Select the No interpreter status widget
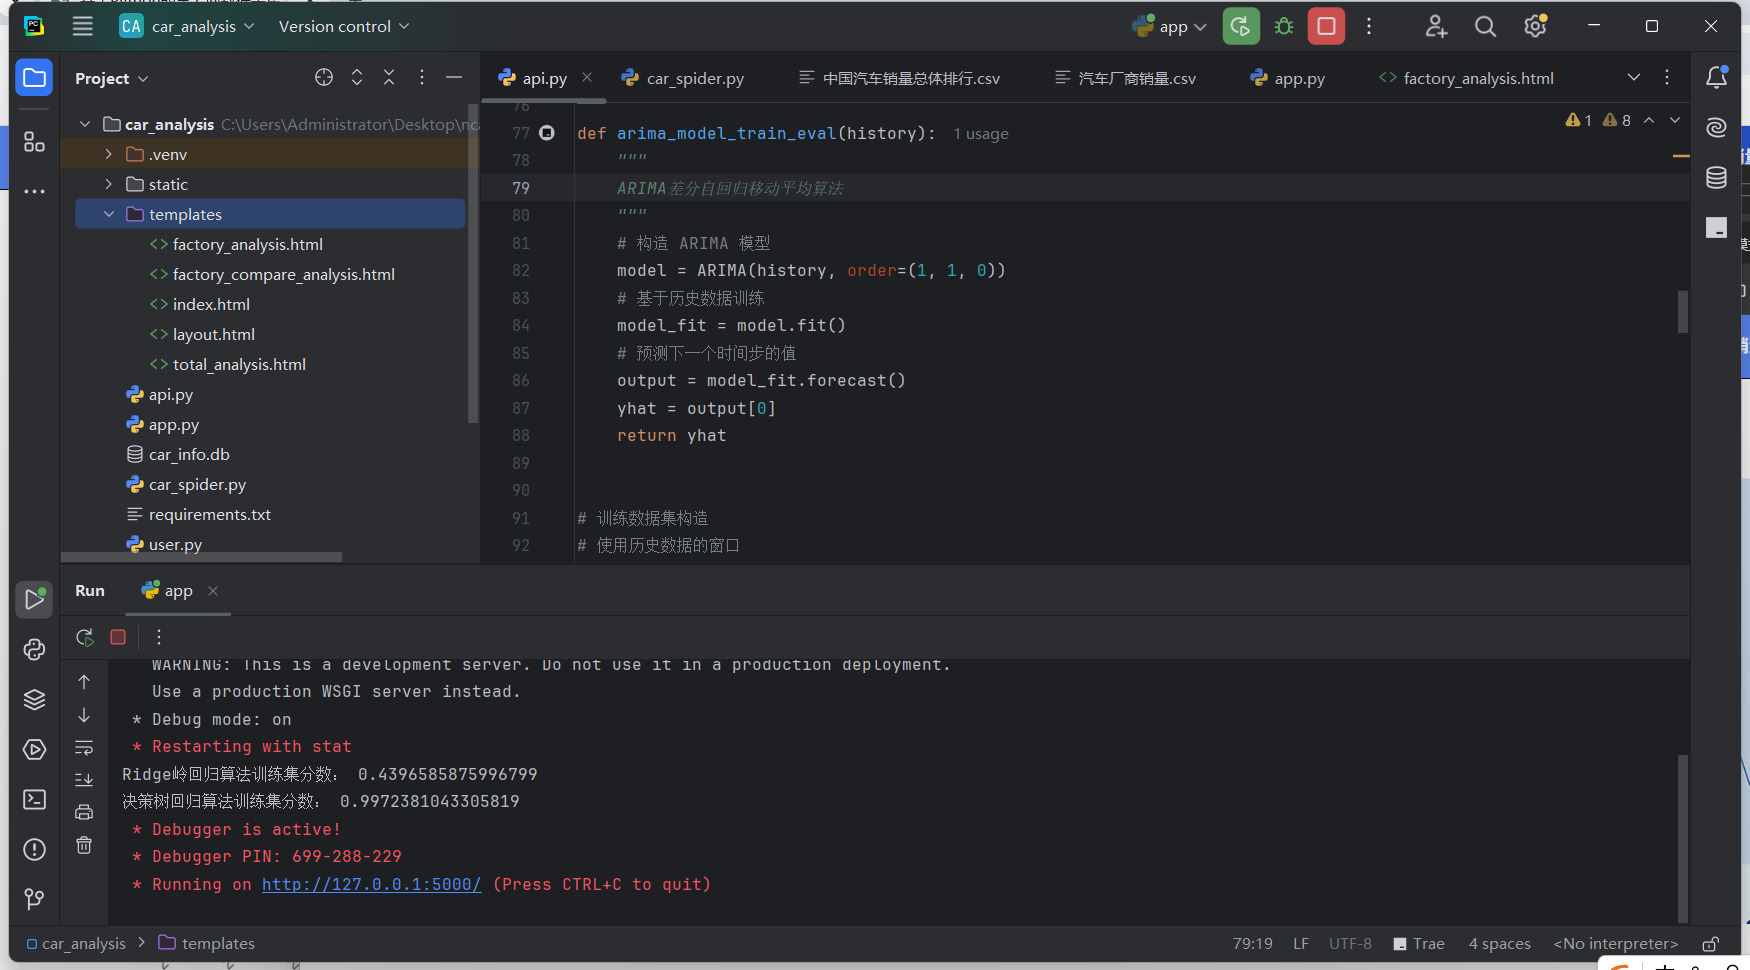 point(1615,944)
